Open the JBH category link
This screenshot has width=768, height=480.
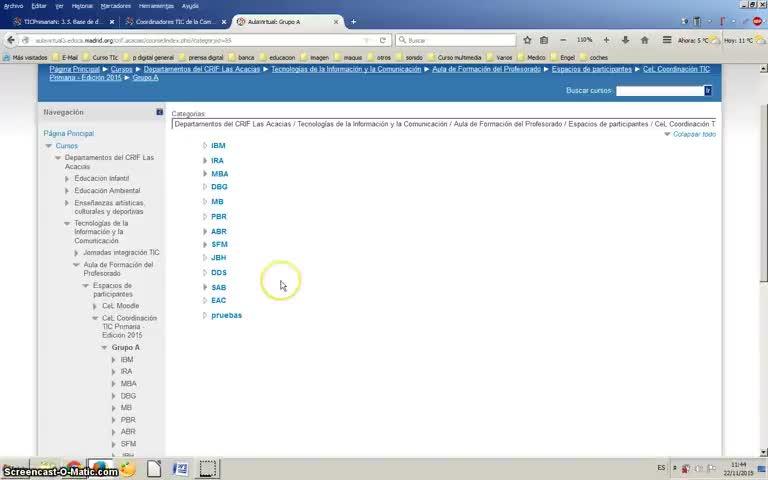(218, 258)
